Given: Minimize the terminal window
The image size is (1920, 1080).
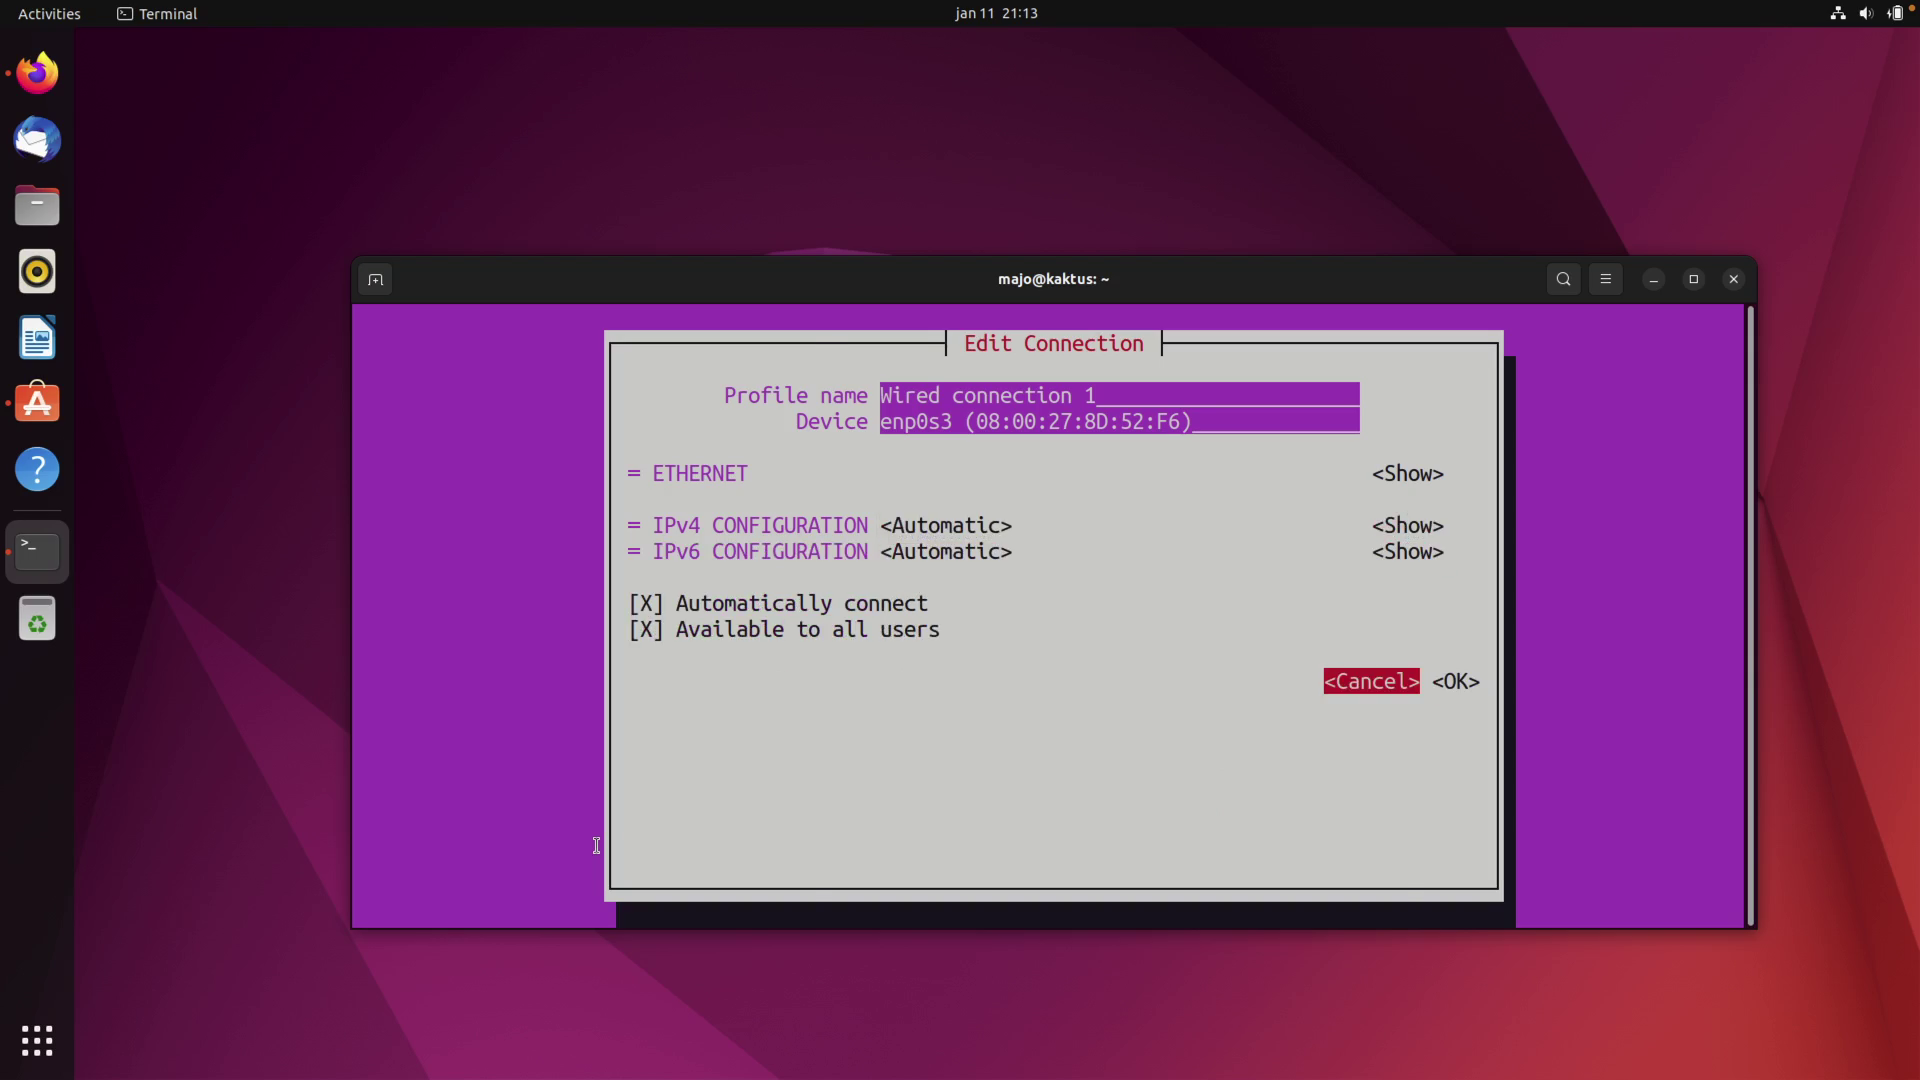Looking at the screenshot, I should [1654, 280].
